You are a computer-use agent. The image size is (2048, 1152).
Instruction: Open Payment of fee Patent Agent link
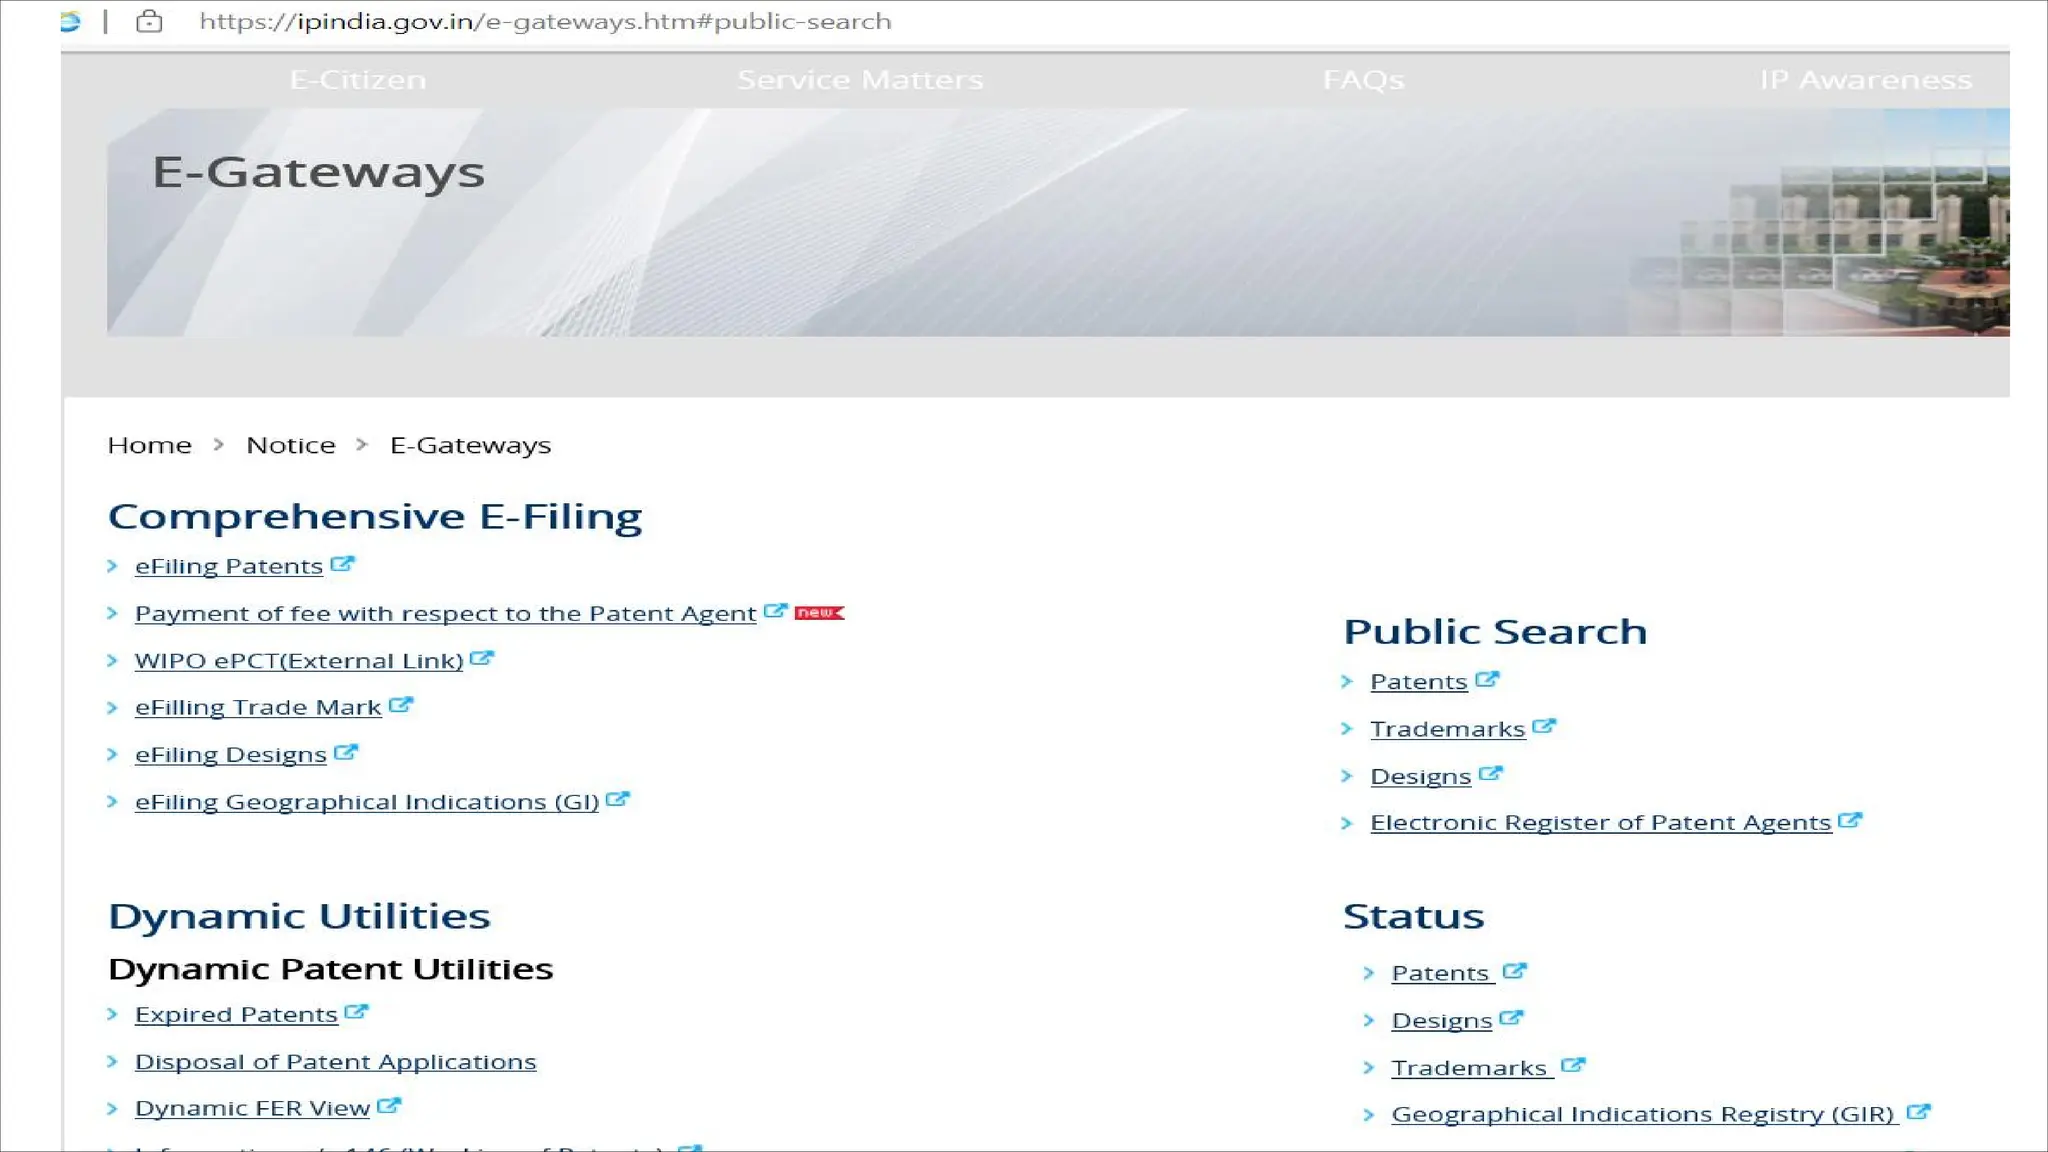(445, 614)
